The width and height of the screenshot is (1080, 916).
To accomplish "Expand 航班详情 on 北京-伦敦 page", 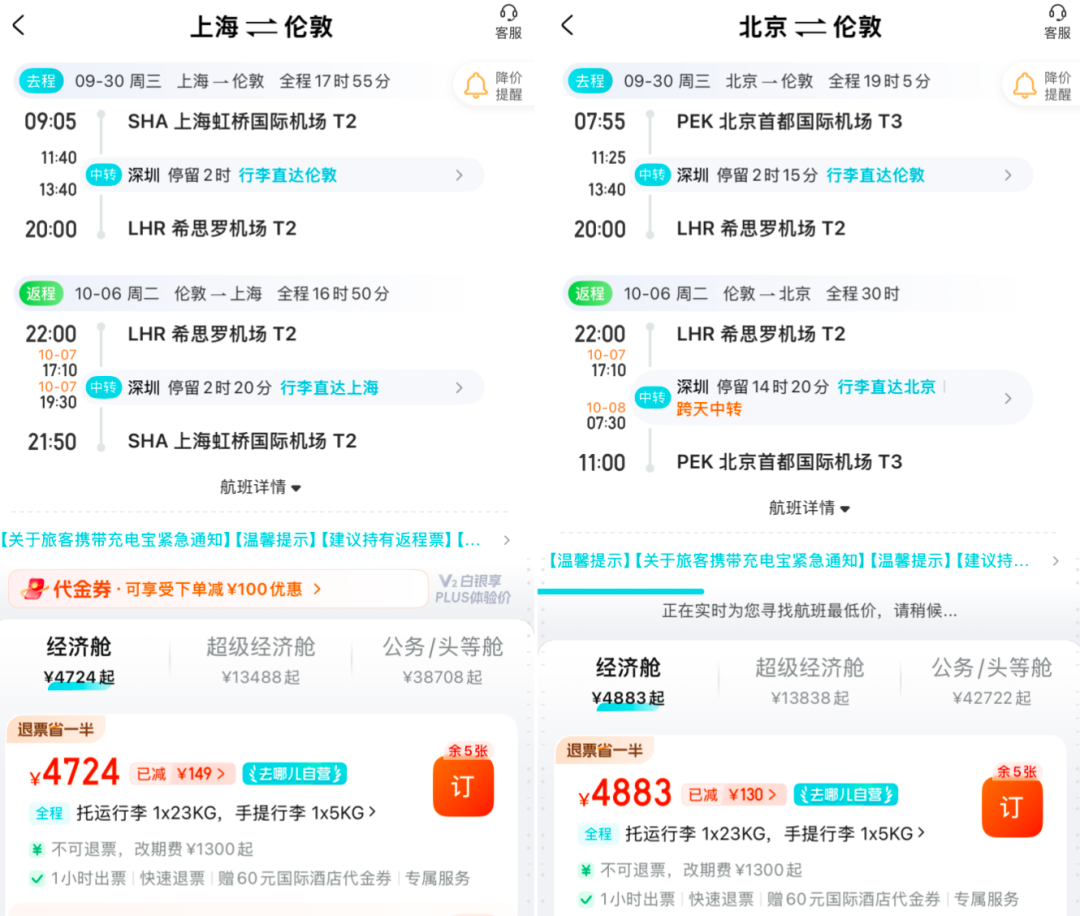I will pyautogui.click(x=809, y=508).
